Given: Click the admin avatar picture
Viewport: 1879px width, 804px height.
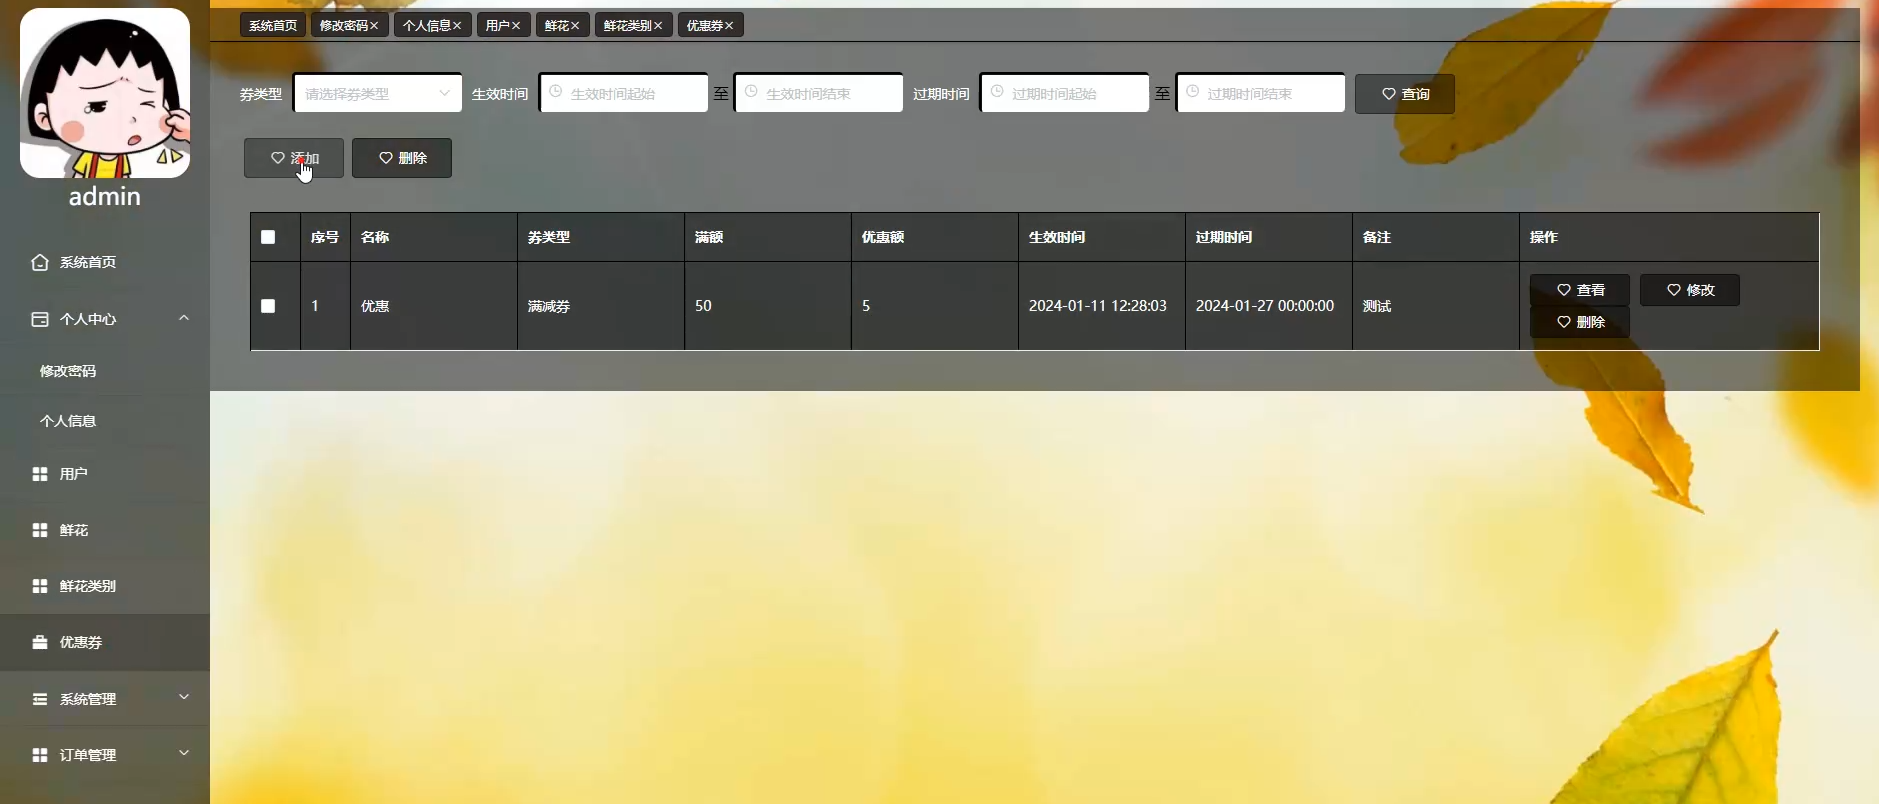Looking at the screenshot, I should (x=105, y=93).
